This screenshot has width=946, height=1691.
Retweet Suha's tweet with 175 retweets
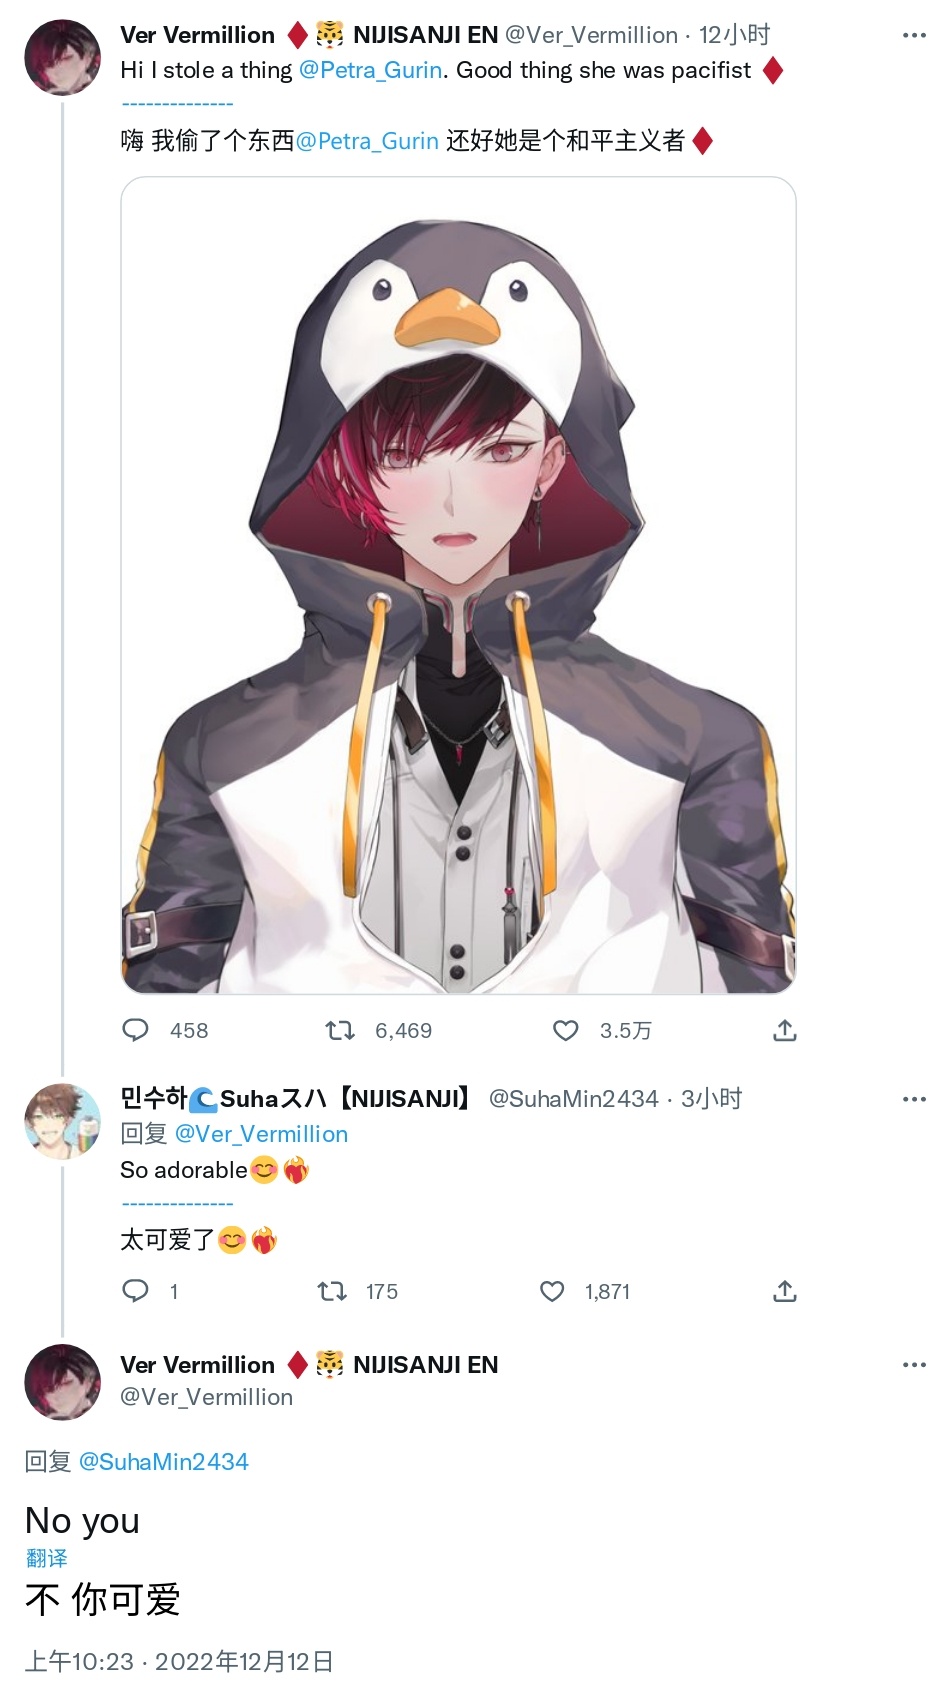coord(332,1291)
